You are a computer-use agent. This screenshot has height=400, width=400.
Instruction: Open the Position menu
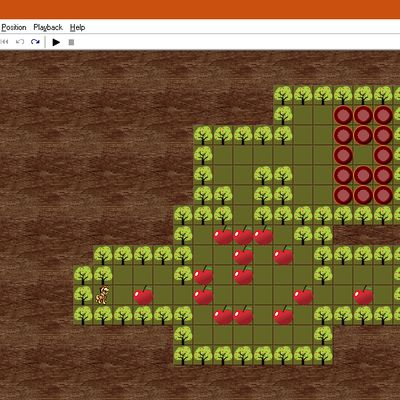pos(14,27)
